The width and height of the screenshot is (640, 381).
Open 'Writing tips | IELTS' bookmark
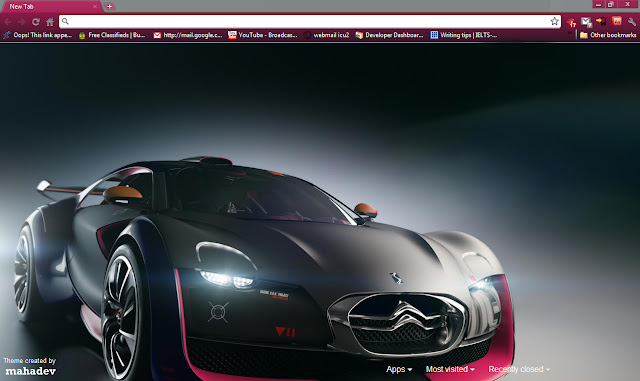click(x=464, y=35)
